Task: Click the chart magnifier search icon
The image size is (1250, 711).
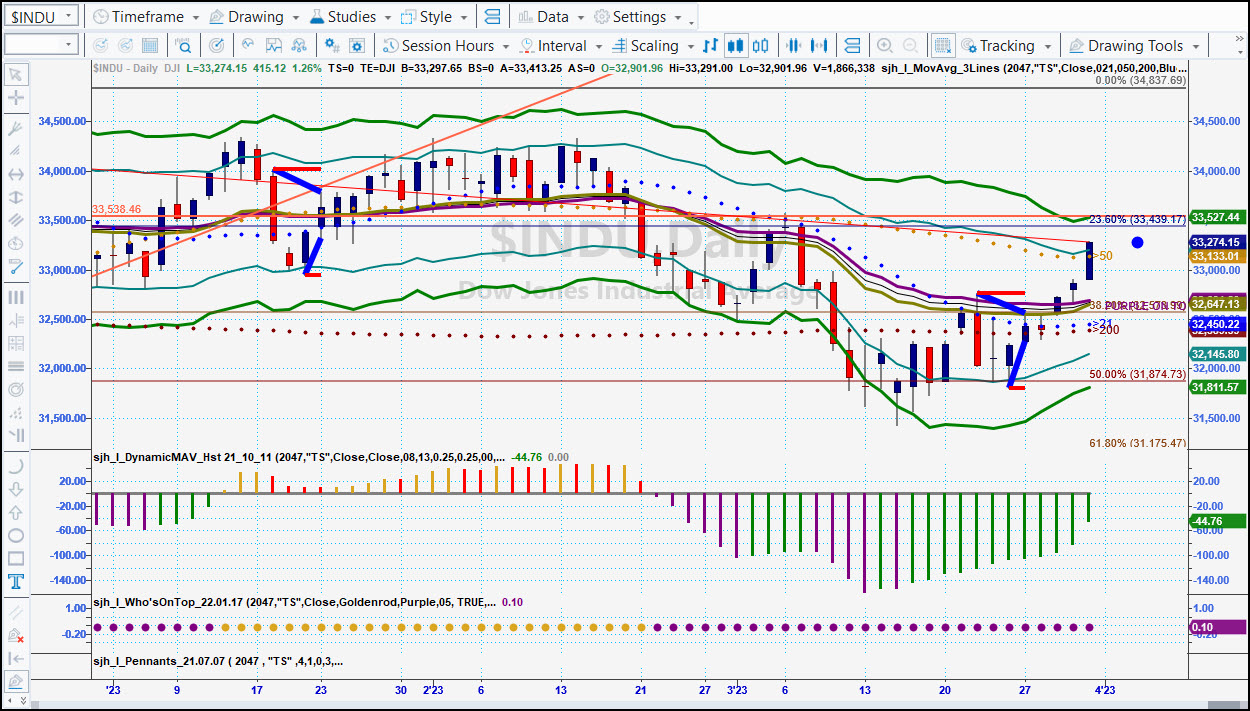Action: (x=184, y=45)
